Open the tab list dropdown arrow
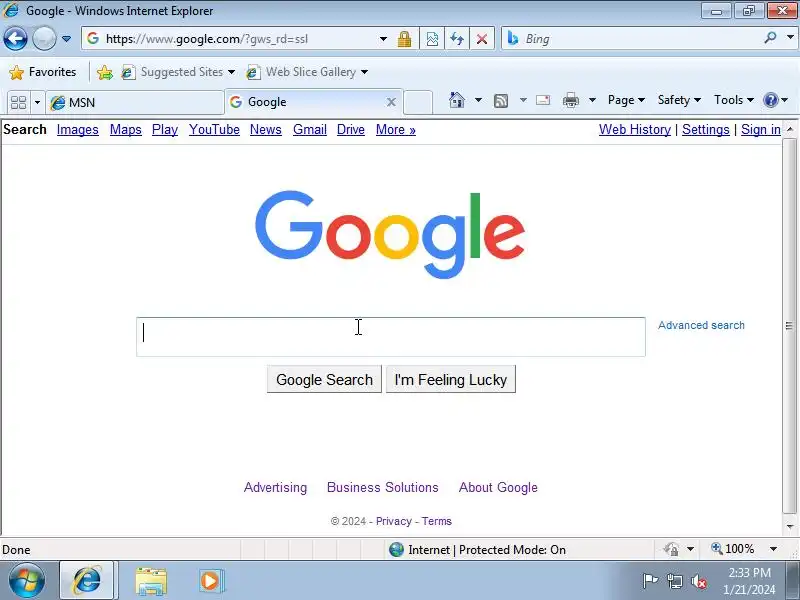 coord(37,103)
